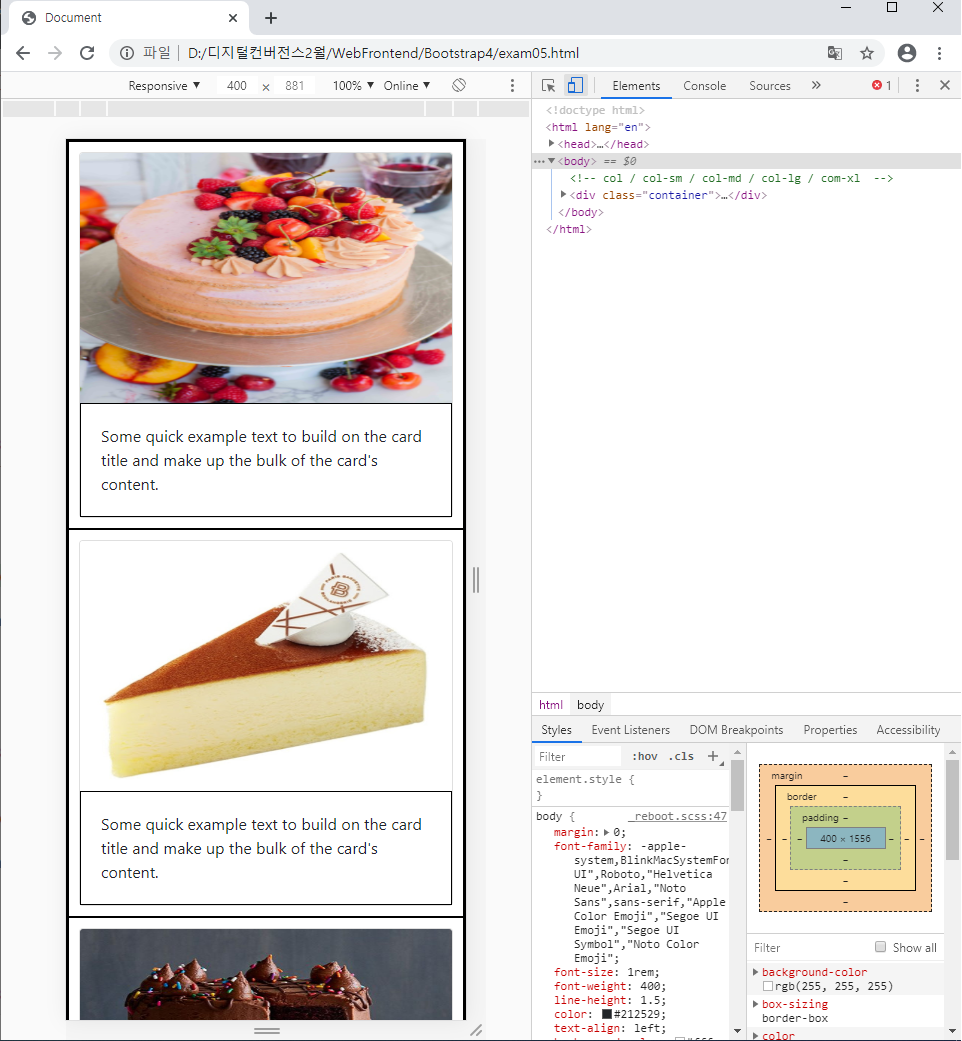Toggle the device toolbar
Screen dimensions: 962x1041
pyautogui.click(x=575, y=86)
